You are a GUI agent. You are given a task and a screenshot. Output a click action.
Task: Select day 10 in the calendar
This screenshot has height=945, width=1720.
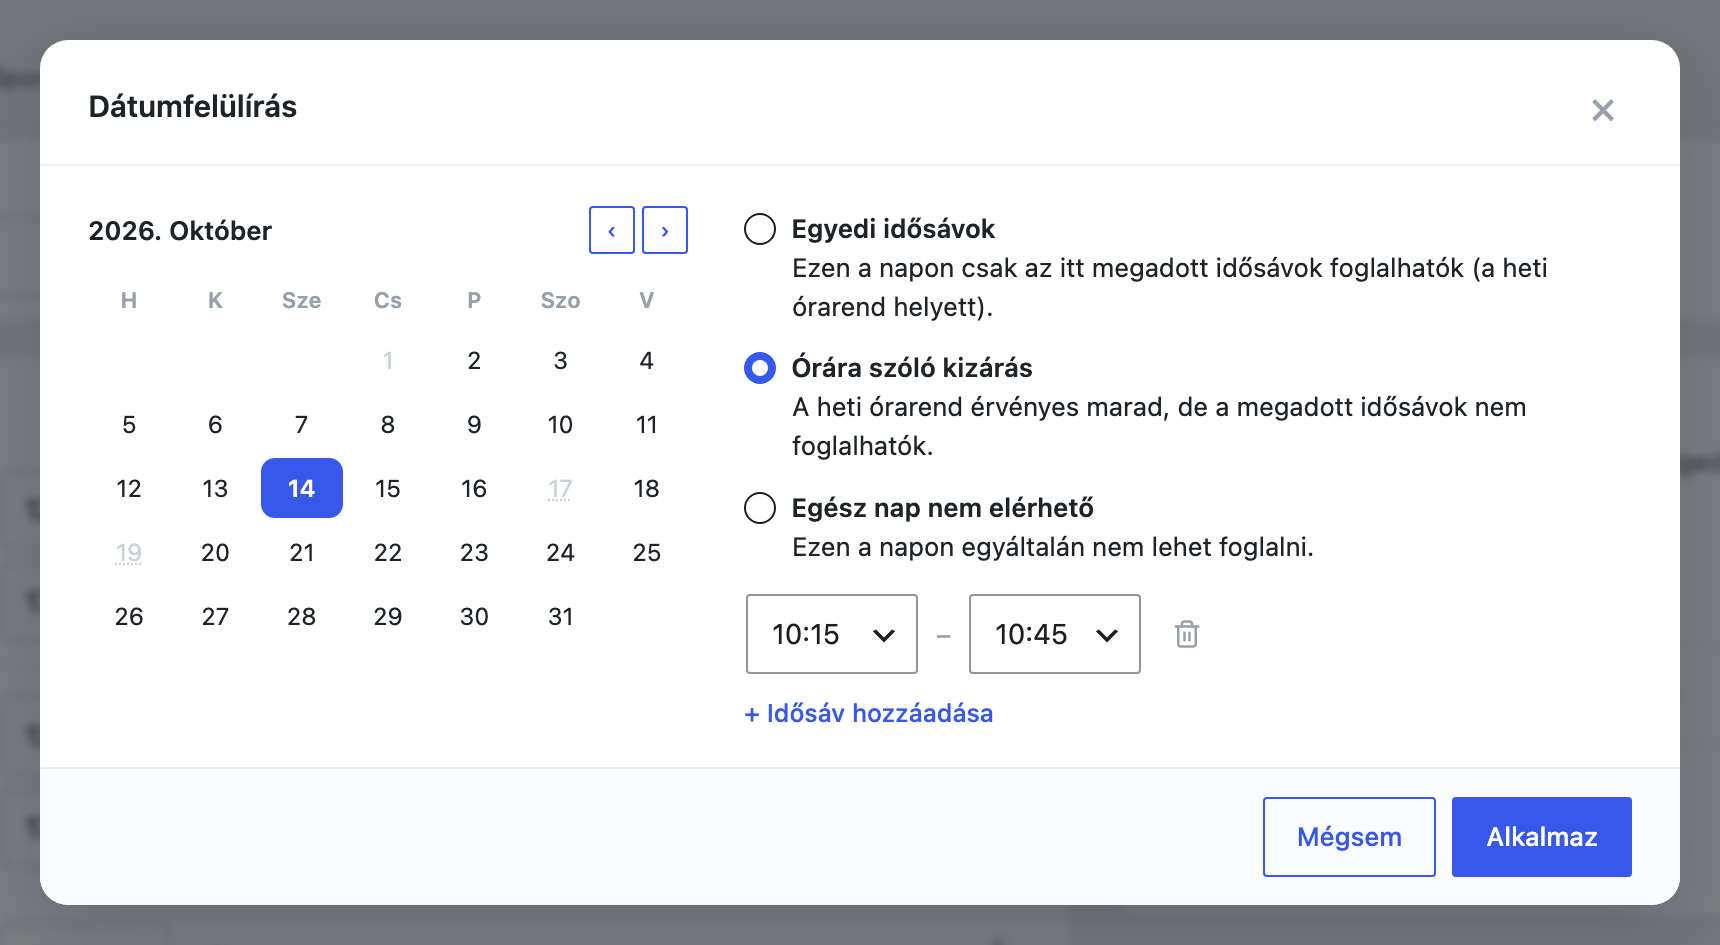(561, 424)
